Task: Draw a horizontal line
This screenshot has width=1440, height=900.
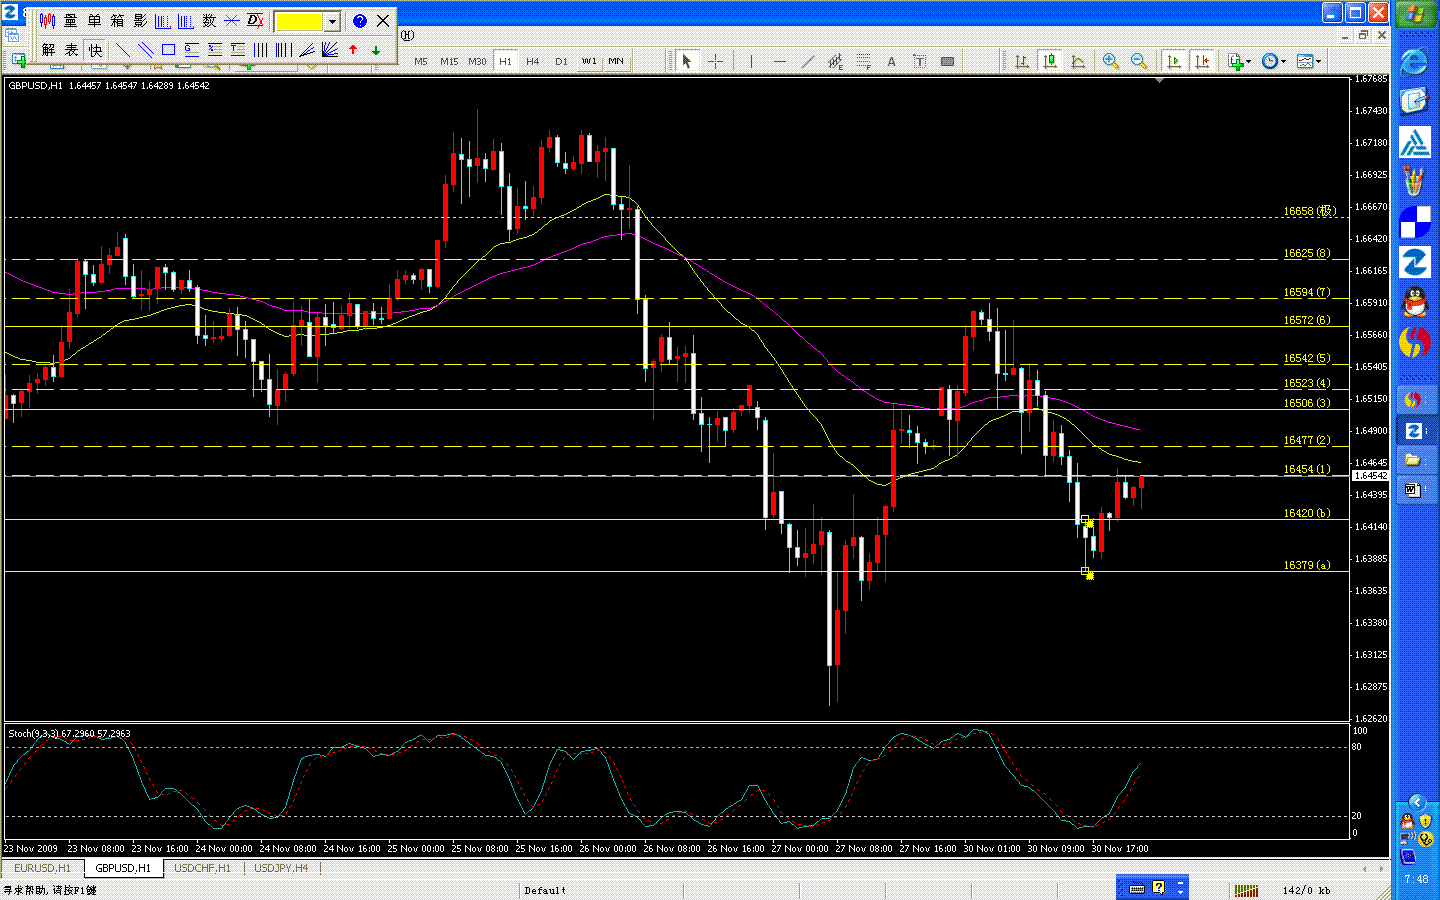Action: tap(780, 61)
